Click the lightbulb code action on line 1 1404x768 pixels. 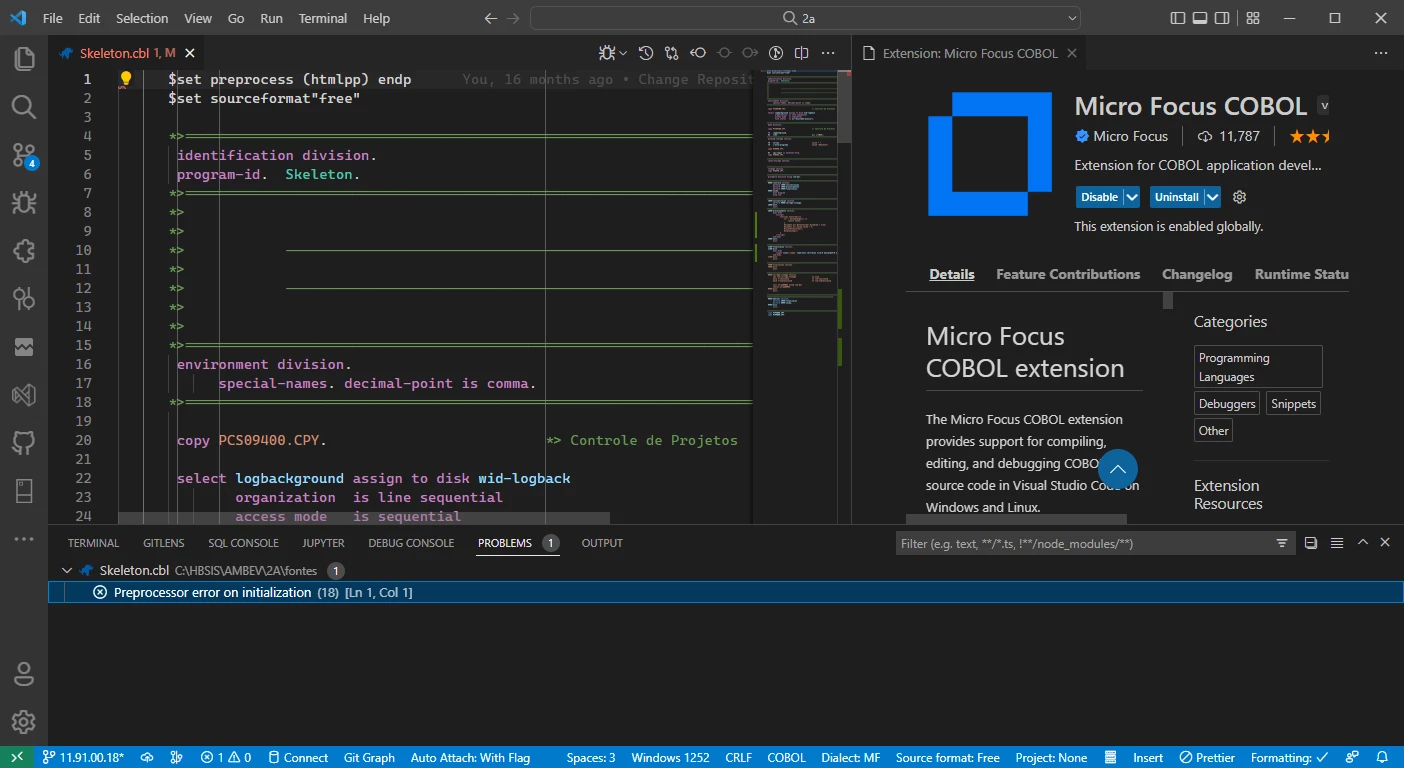tap(126, 78)
